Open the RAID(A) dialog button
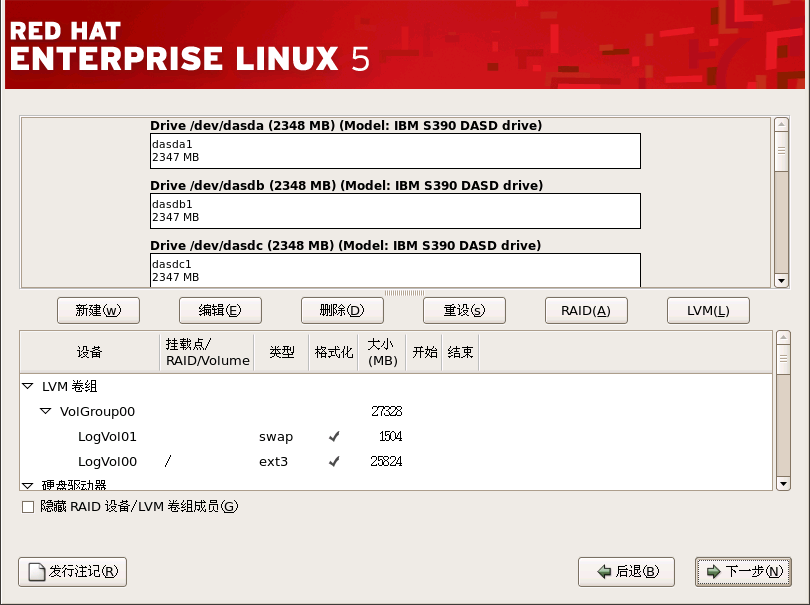The height and width of the screenshot is (605, 810). click(x=586, y=311)
